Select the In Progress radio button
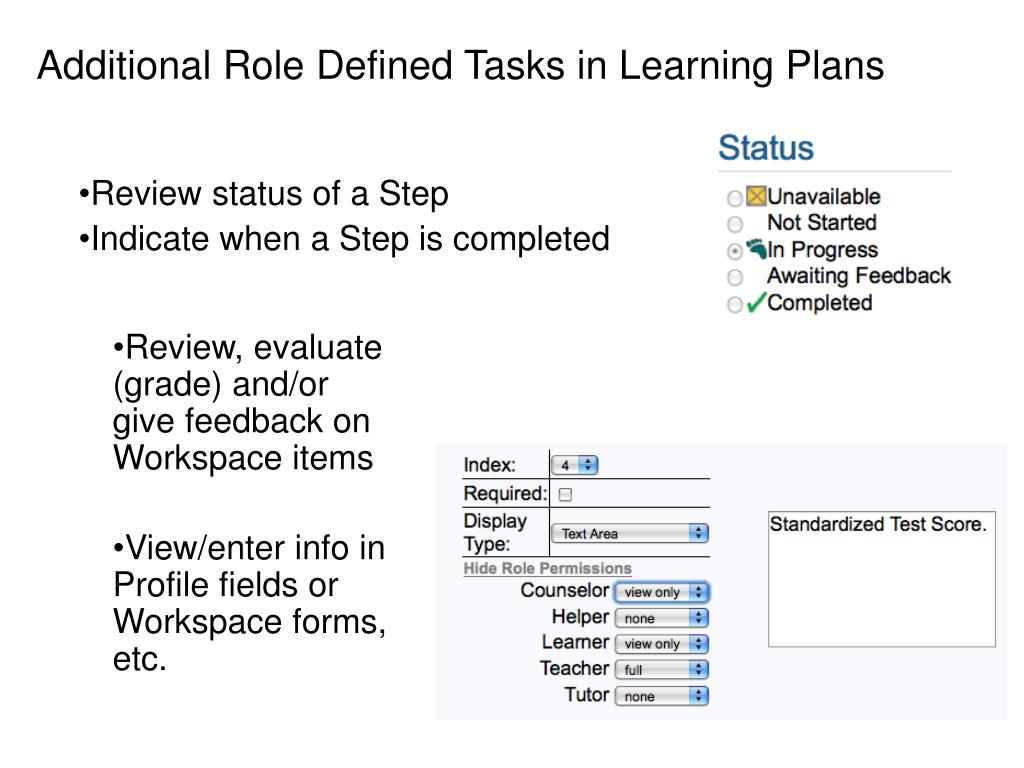The height and width of the screenshot is (768, 1024). tap(735, 251)
